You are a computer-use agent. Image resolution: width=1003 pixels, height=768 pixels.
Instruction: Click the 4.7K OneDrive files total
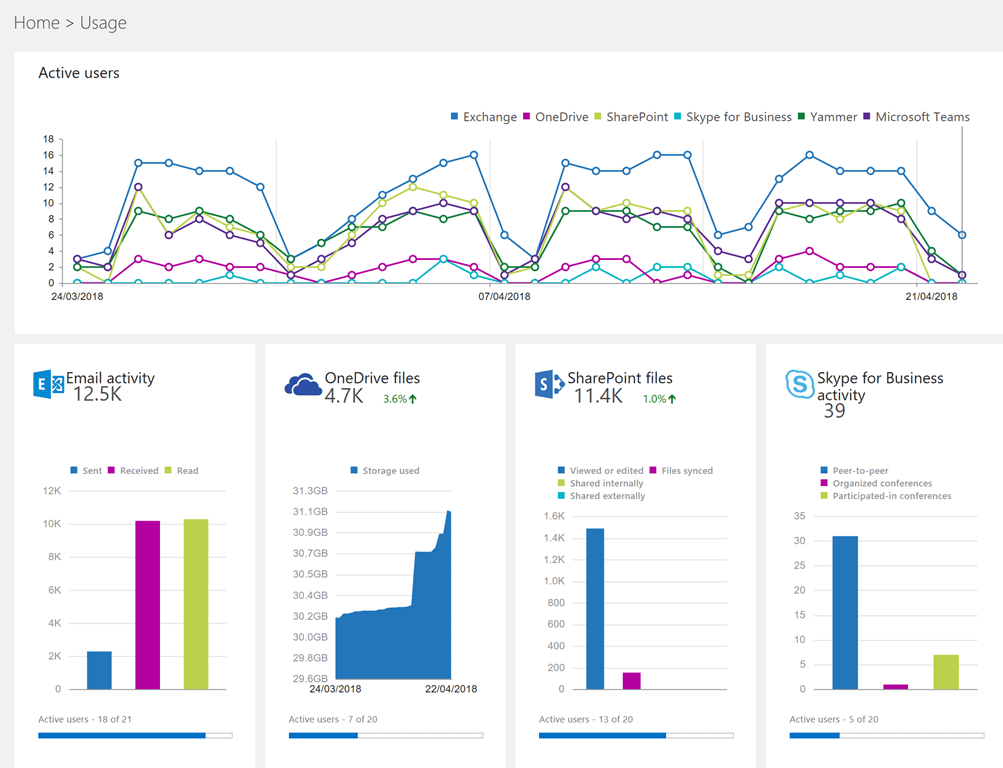pos(344,396)
